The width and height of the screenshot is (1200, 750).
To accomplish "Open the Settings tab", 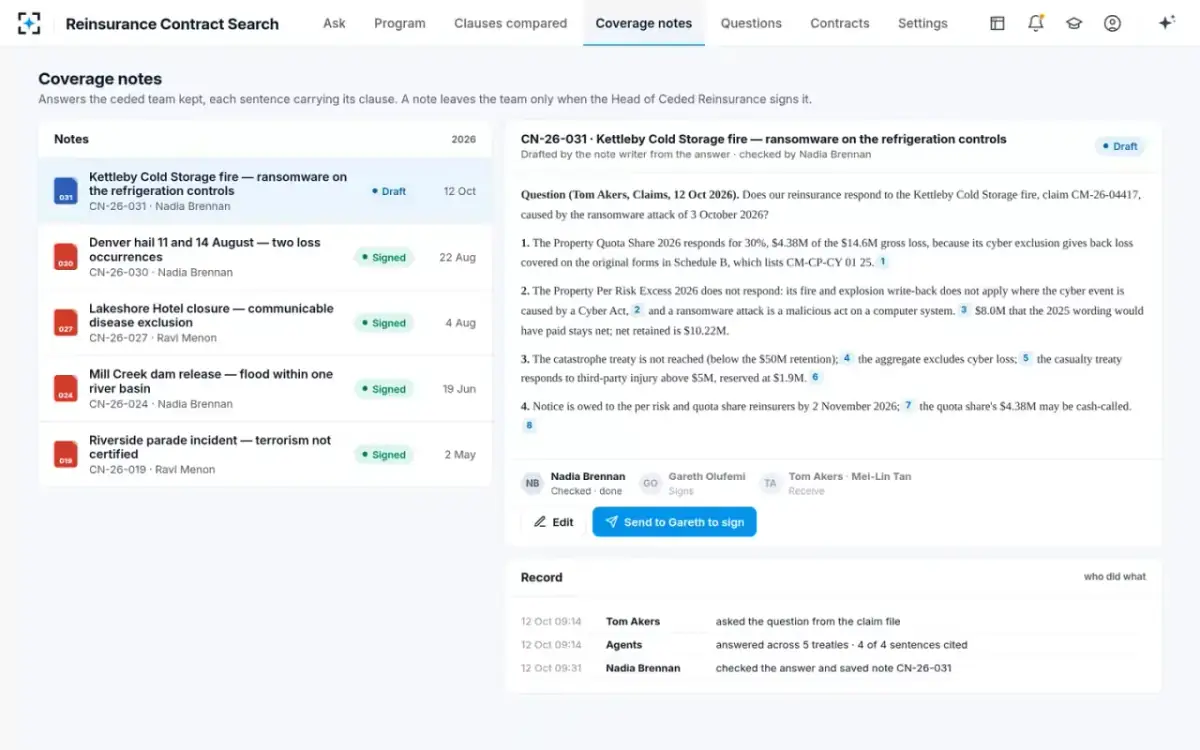I will 923,23.
